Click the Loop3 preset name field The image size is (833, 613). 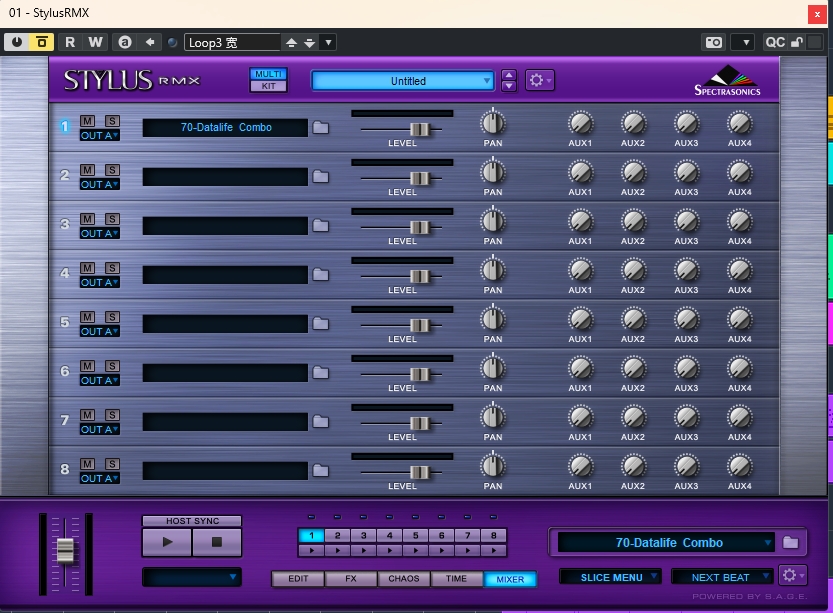point(232,42)
